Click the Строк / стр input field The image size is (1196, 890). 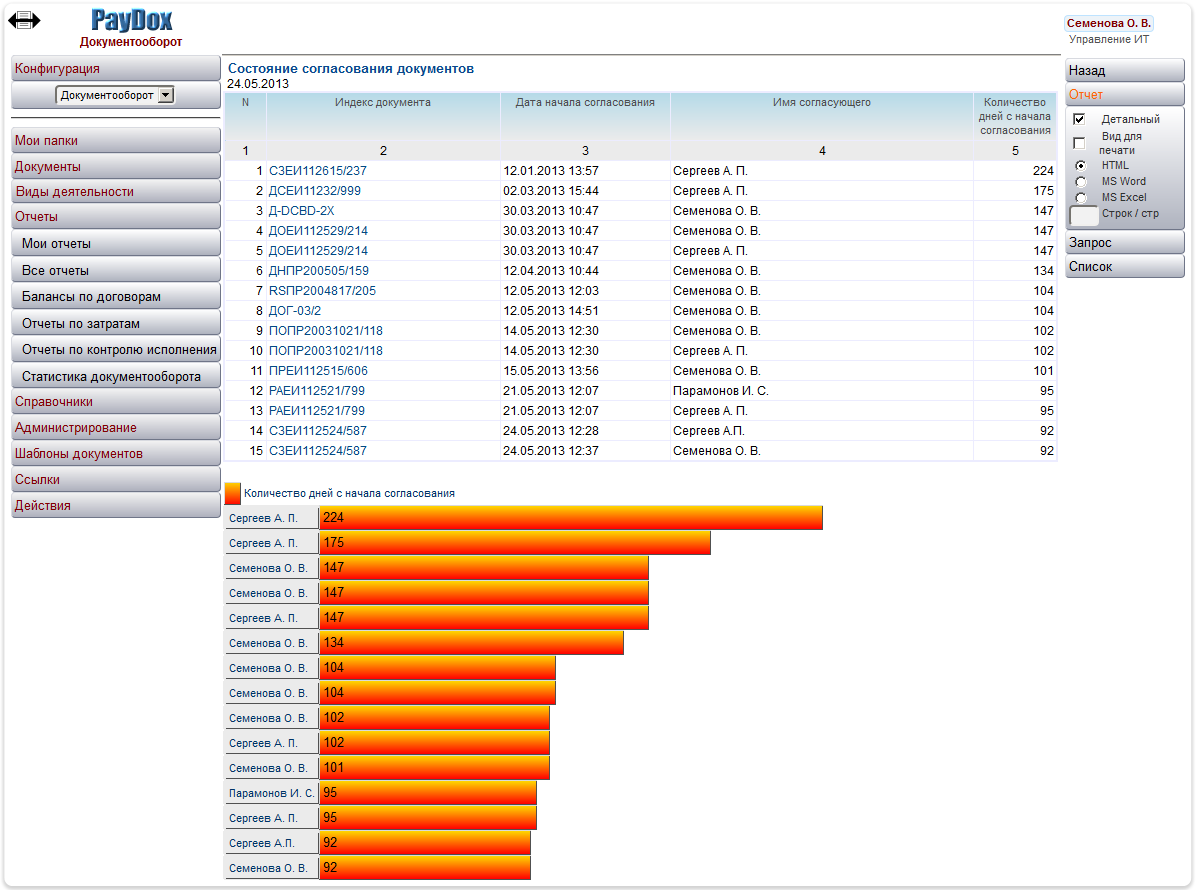point(1084,216)
